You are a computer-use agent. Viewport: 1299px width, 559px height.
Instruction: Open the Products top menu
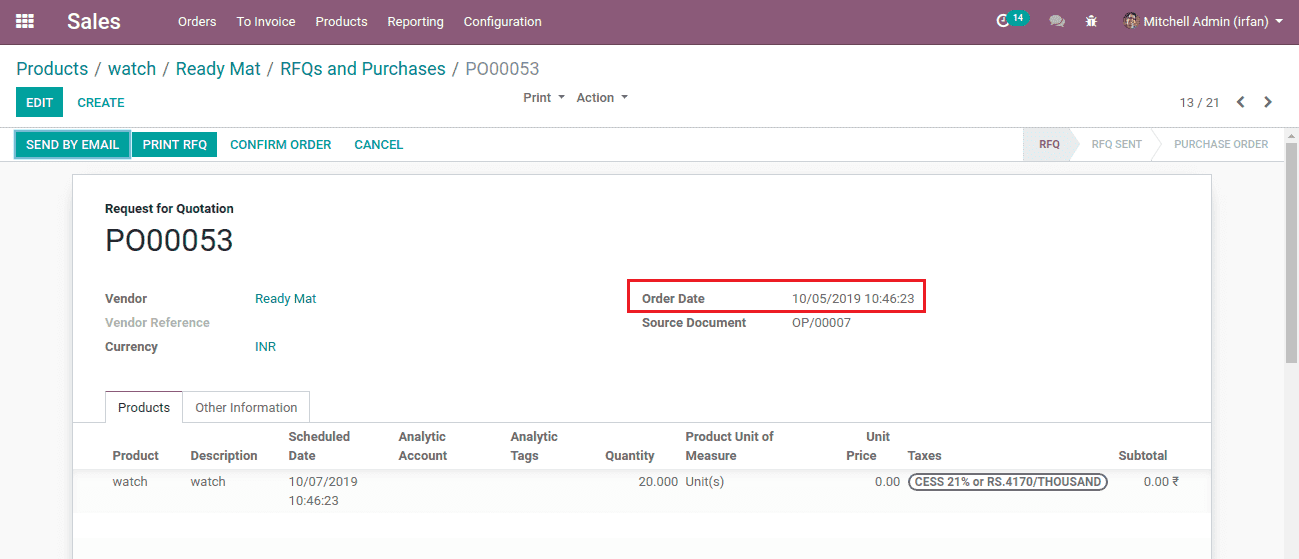341,21
